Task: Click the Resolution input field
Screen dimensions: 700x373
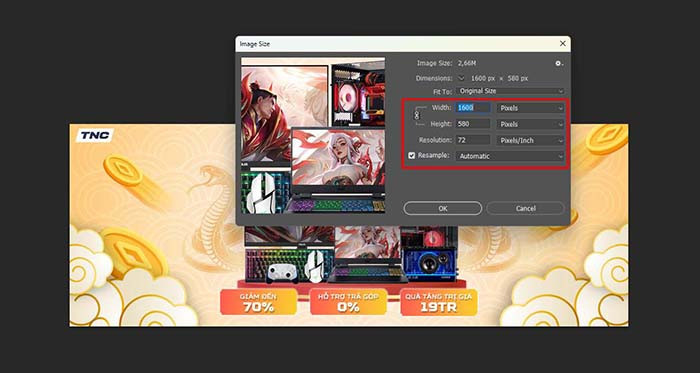Action: pyautogui.click(x=473, y=140)
